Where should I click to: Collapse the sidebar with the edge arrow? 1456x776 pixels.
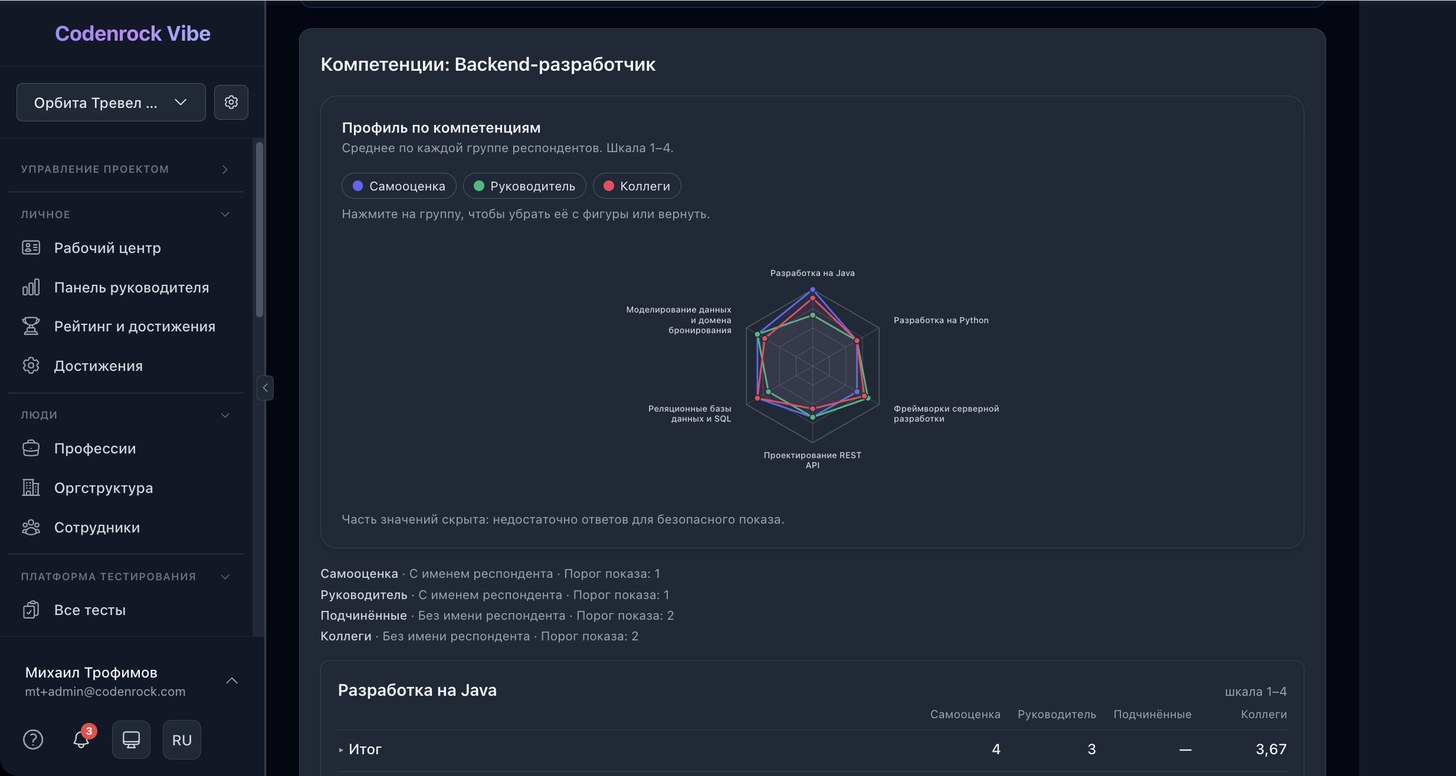[265, 388]
